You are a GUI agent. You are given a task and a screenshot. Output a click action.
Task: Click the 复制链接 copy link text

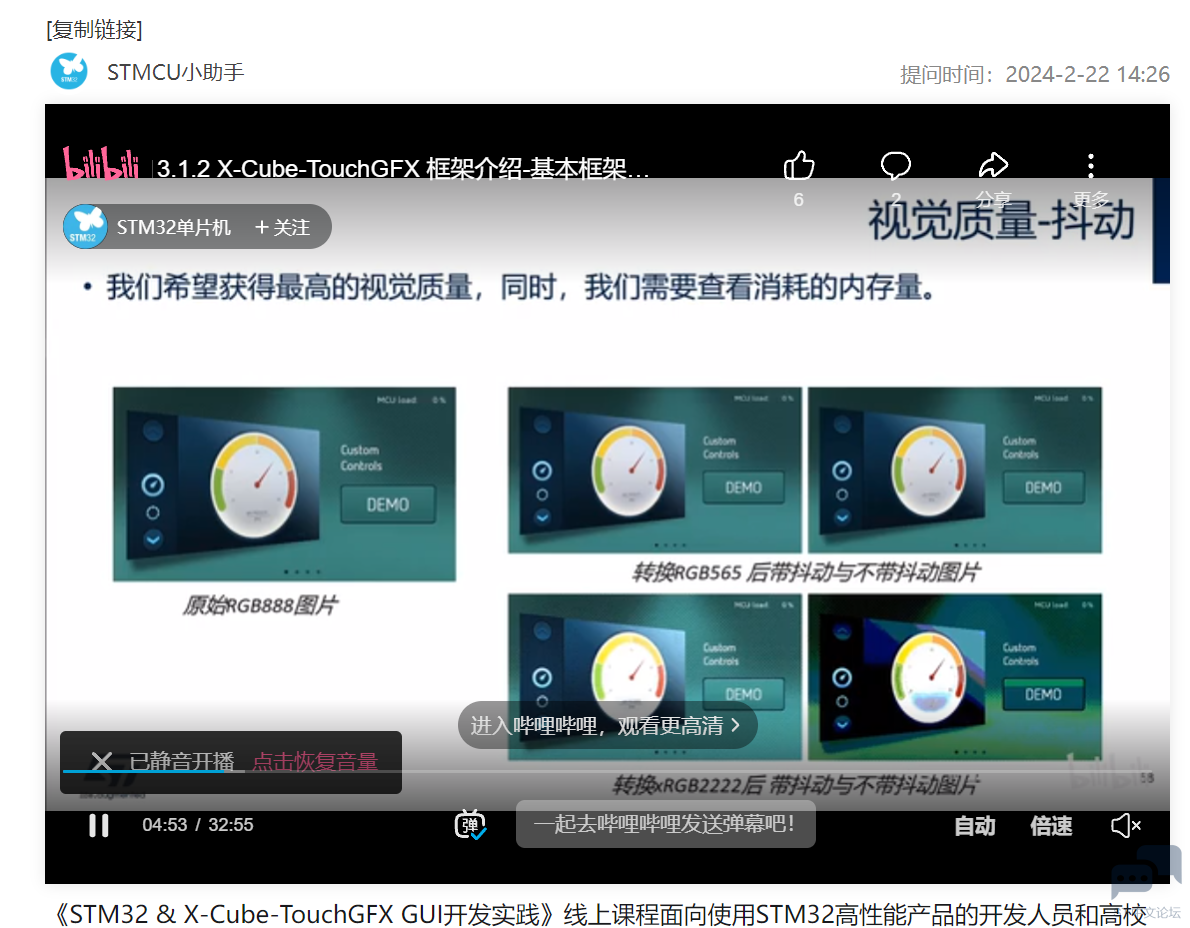94,30
